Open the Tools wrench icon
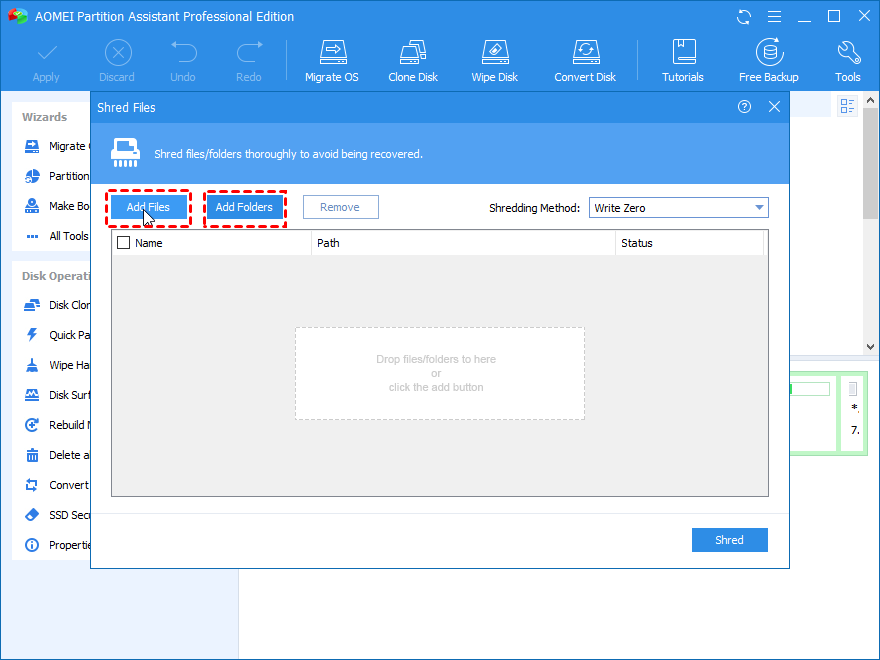Viewport: 880px width, 660px height. coord(849,52)
